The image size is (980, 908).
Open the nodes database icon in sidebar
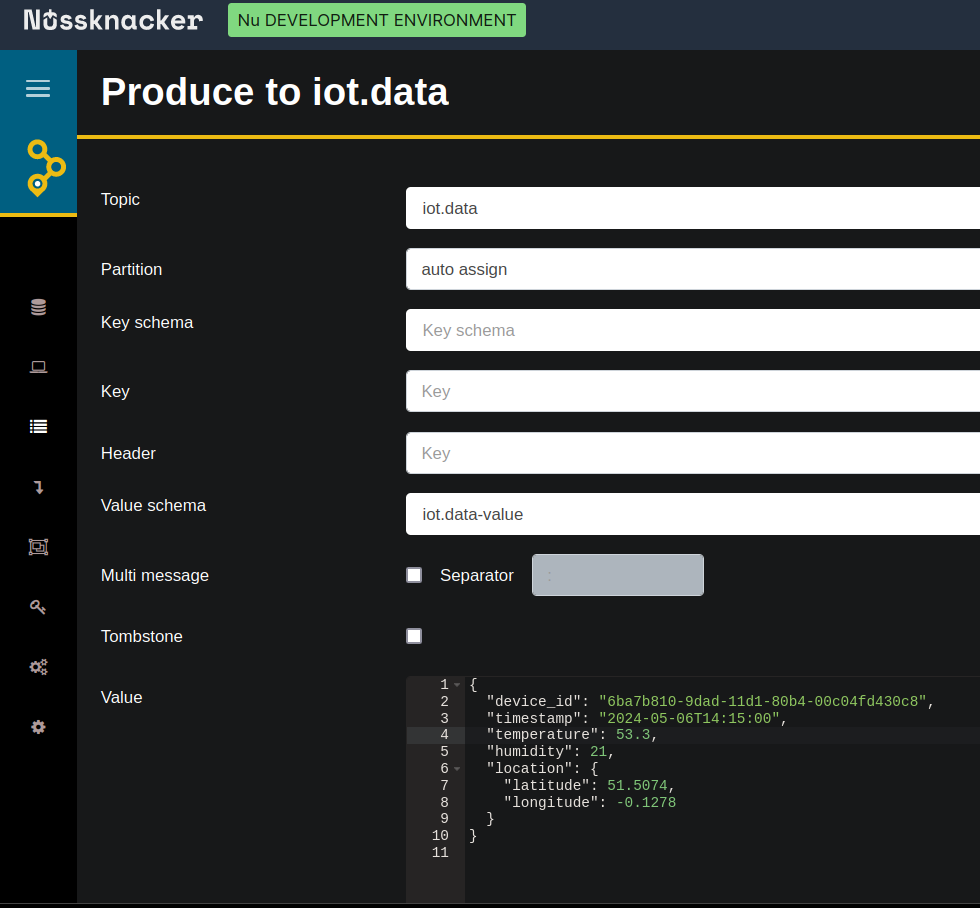38,307
